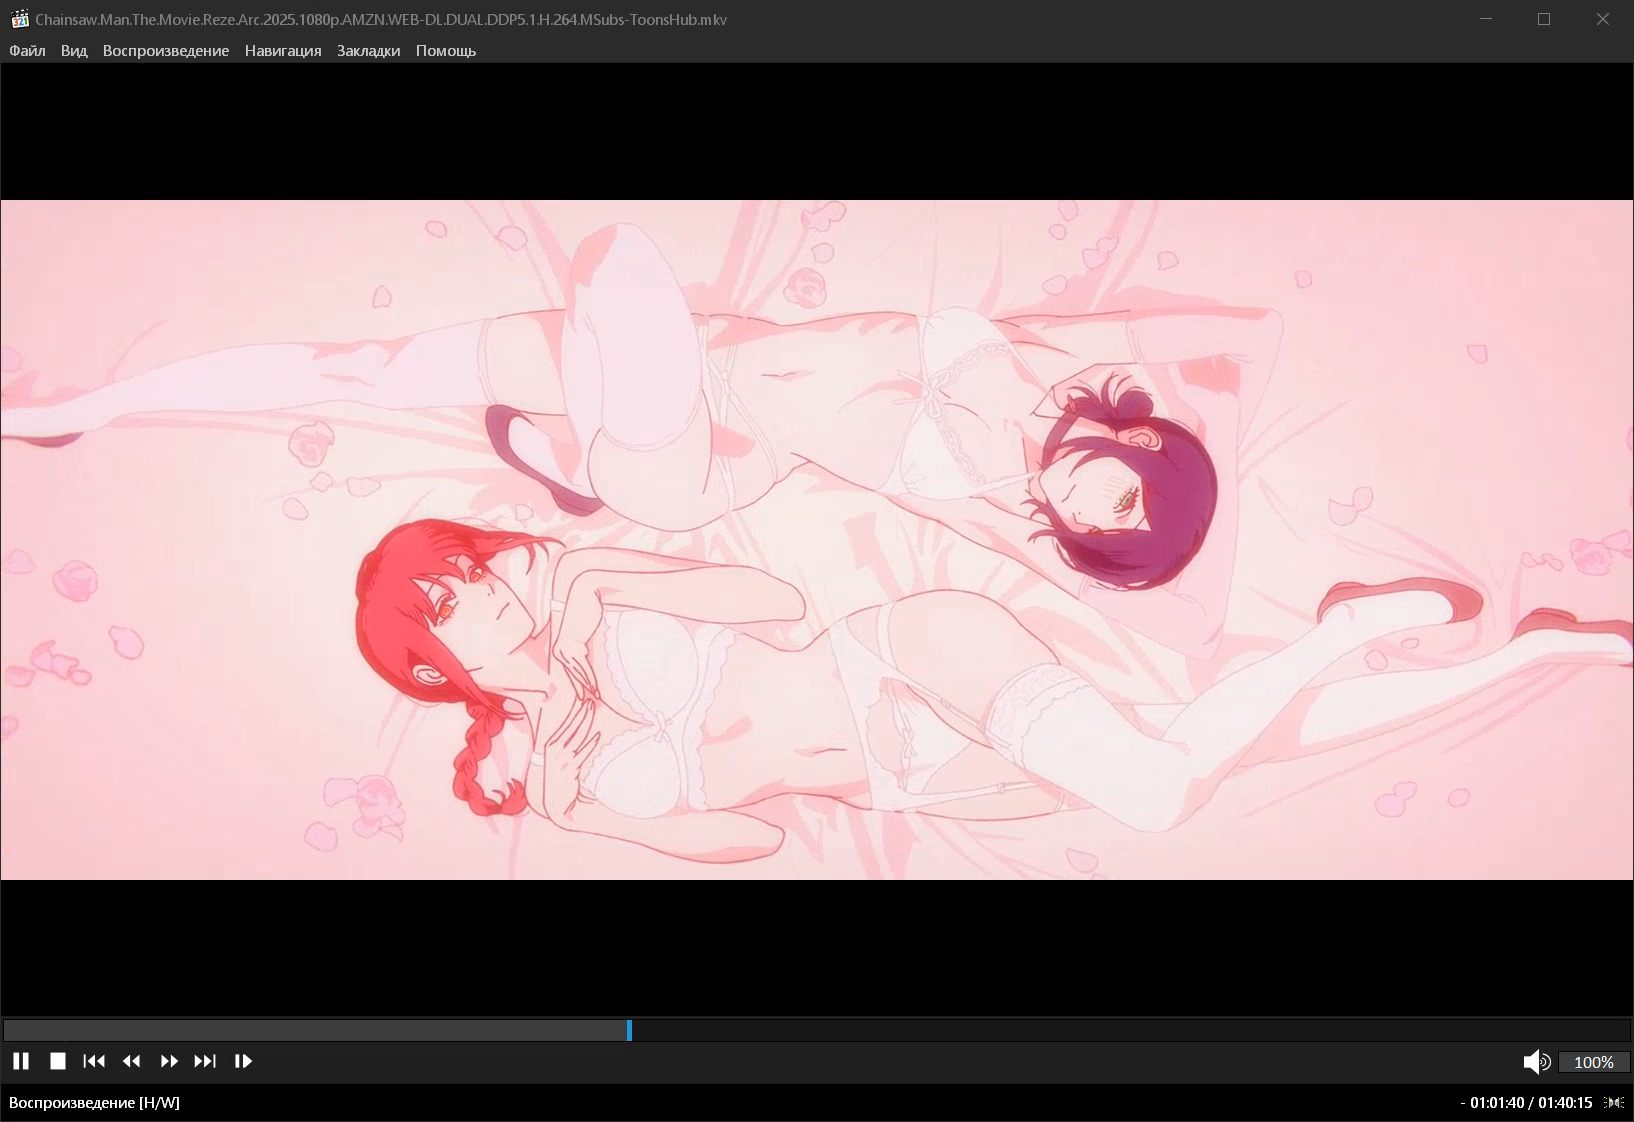This screenshot has width=1634, height=1122.
Task: Seek to a later point on the timeline
Action: pos(1130,1030)
